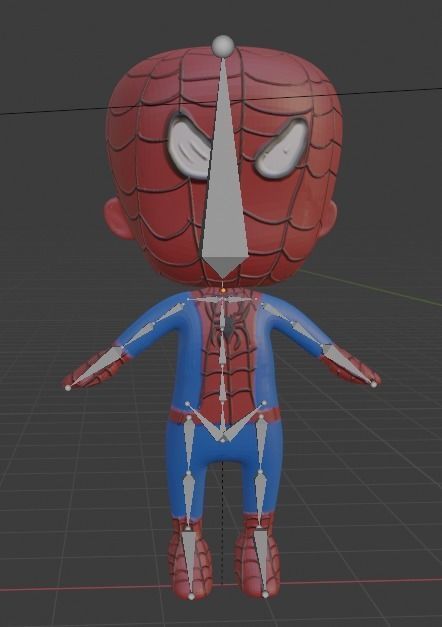Select the upper arm bone on screen-right
This screenshot has width=442, height=627.
click(279, 314)
